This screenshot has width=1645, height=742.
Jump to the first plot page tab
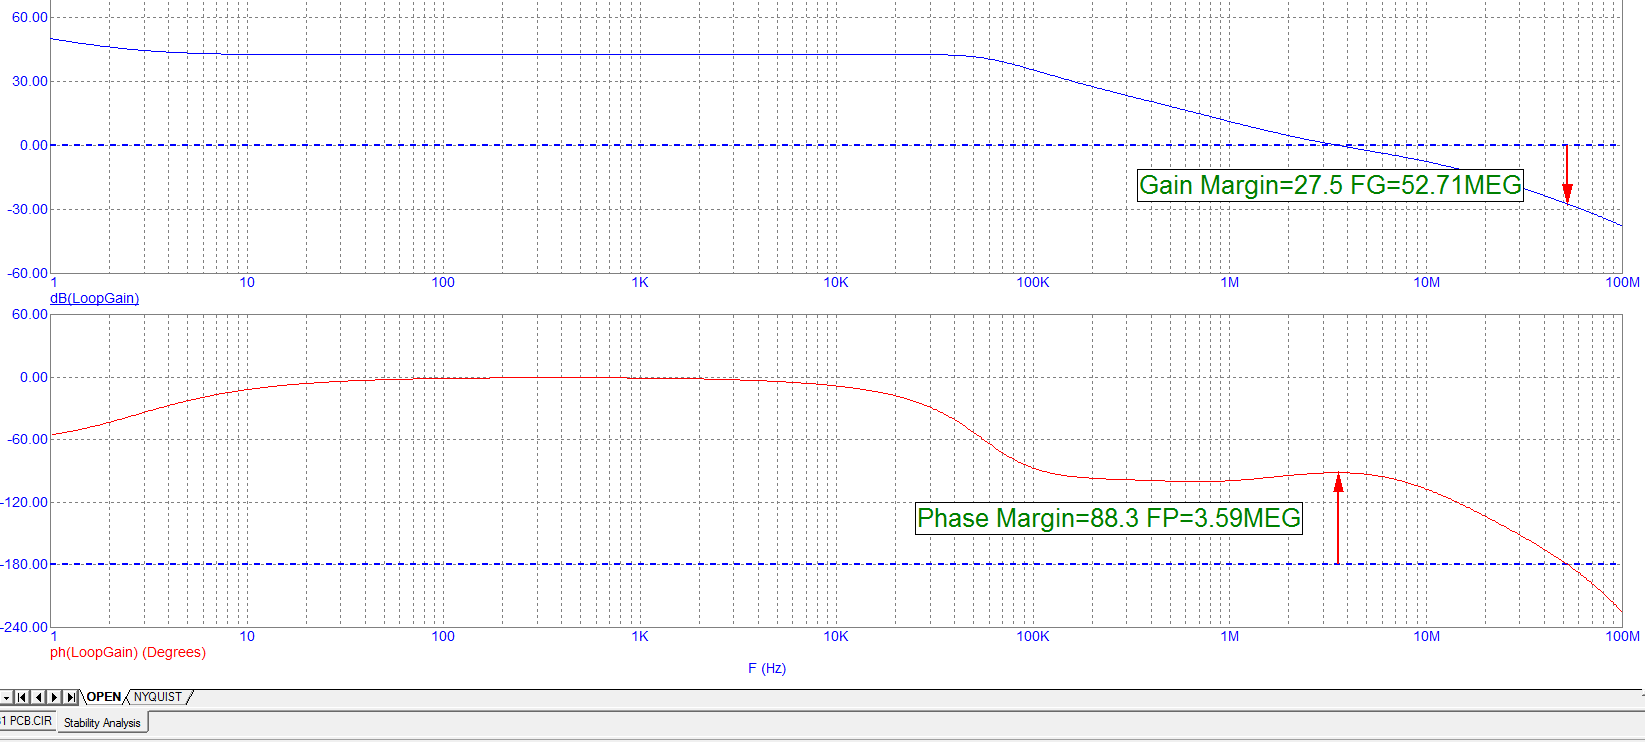point(22,697)
